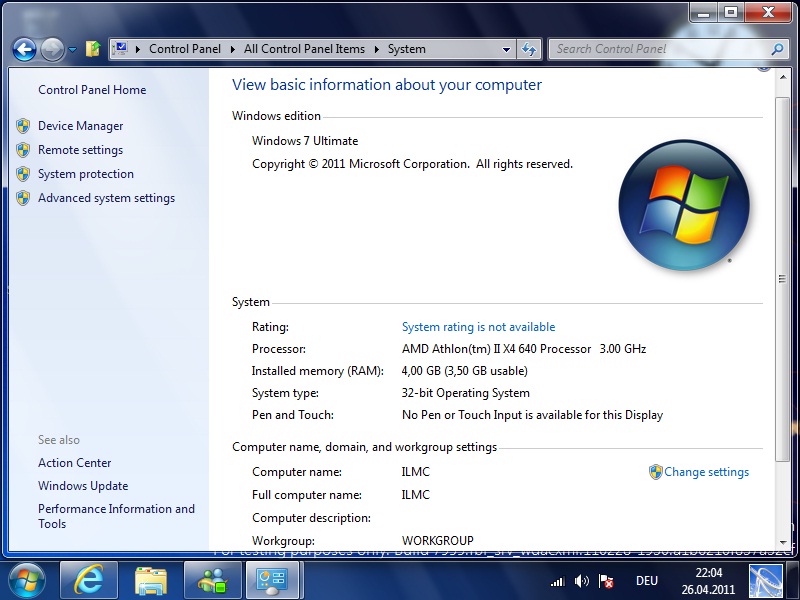This screenshot has width=800, height=600.
Task: Click the Forward navigation arrow
Action: click(53, 49)
